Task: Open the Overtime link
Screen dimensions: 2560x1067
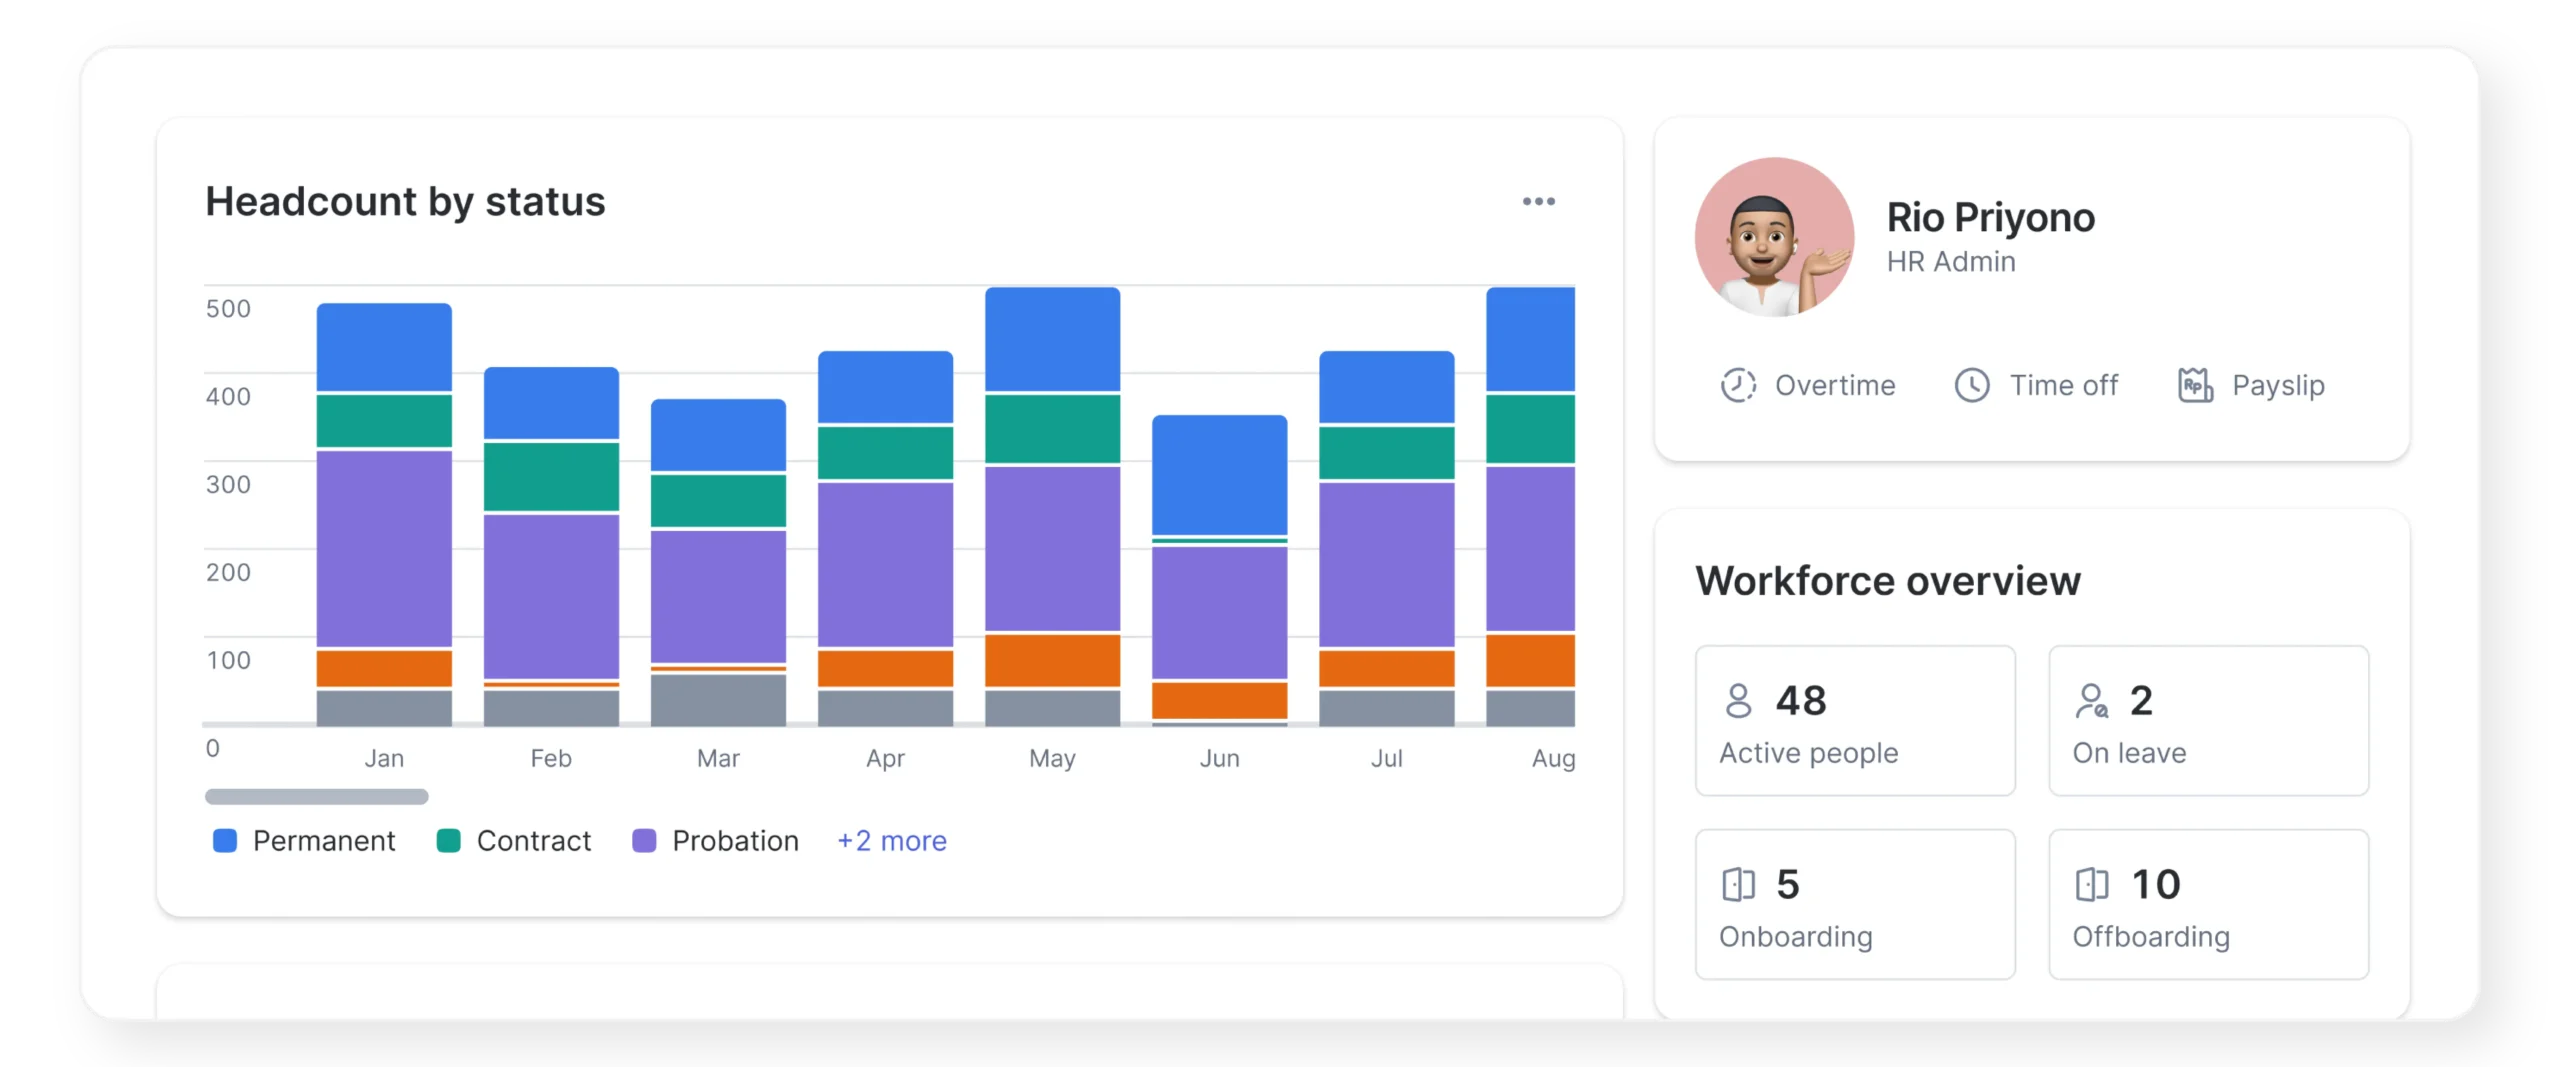Action: point(1834,385)
